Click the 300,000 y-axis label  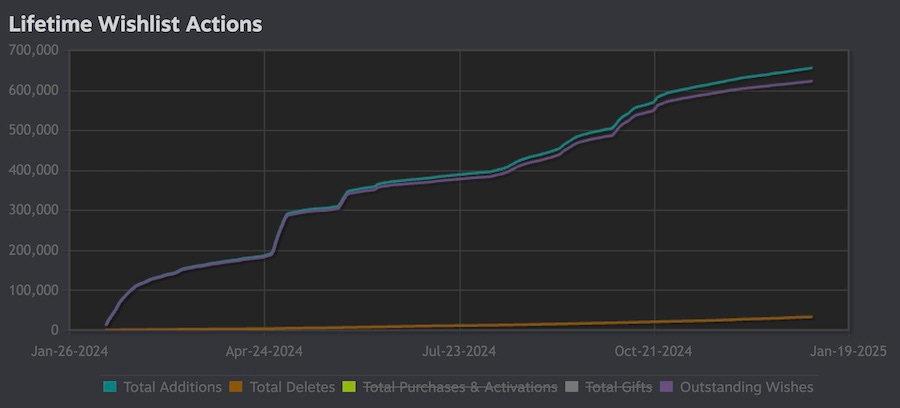click(32, 210)
